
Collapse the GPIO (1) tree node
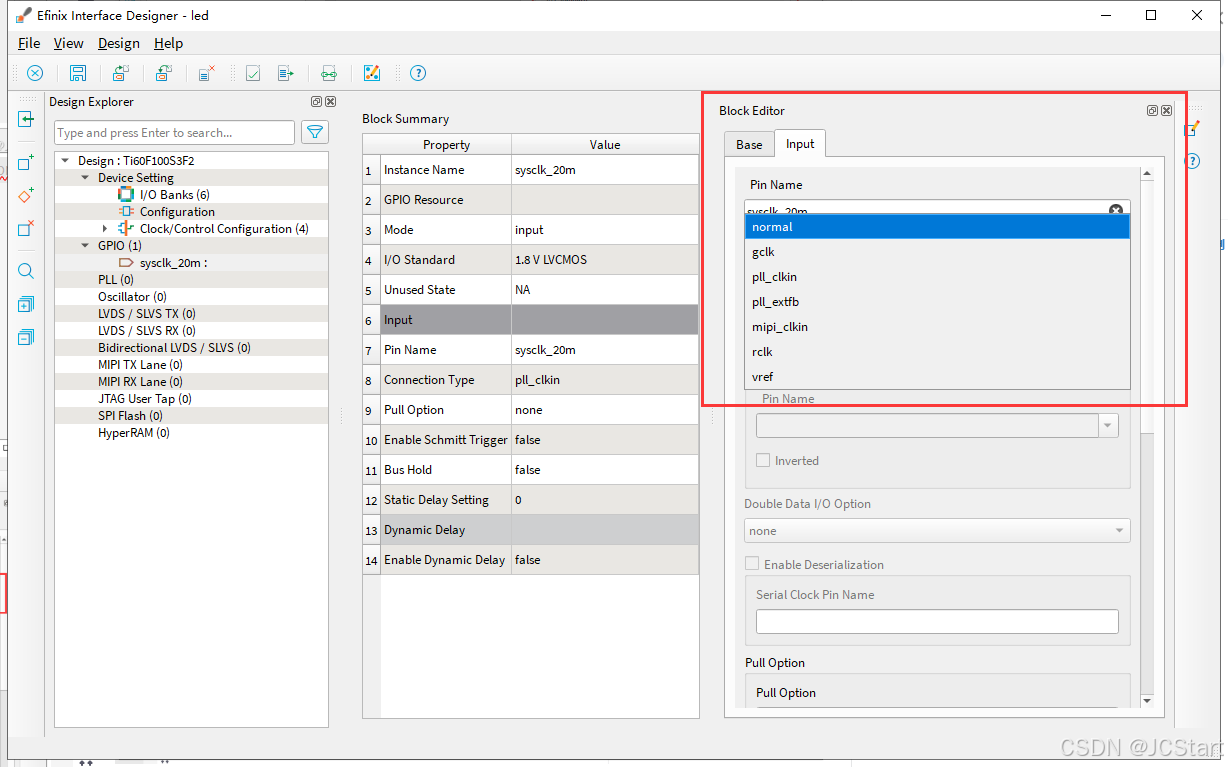tap(85, 245)
